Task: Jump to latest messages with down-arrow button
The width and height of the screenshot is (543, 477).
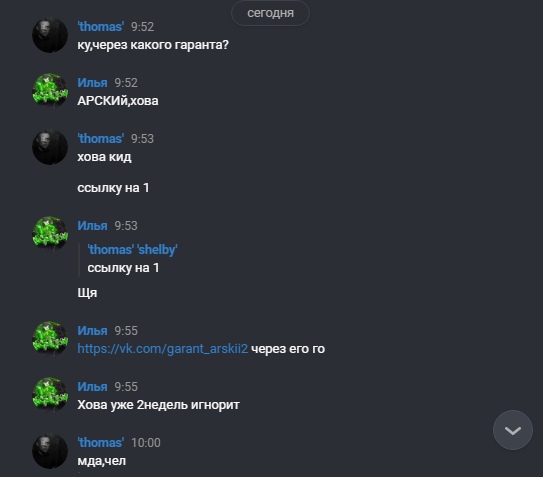Action: coord(513,430)
